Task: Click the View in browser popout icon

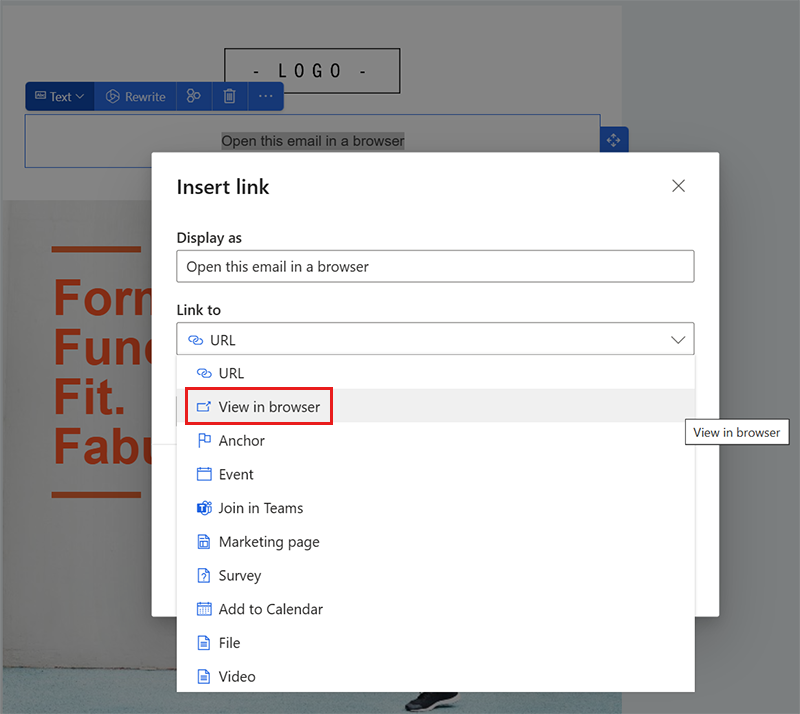Action: [204, 407]
